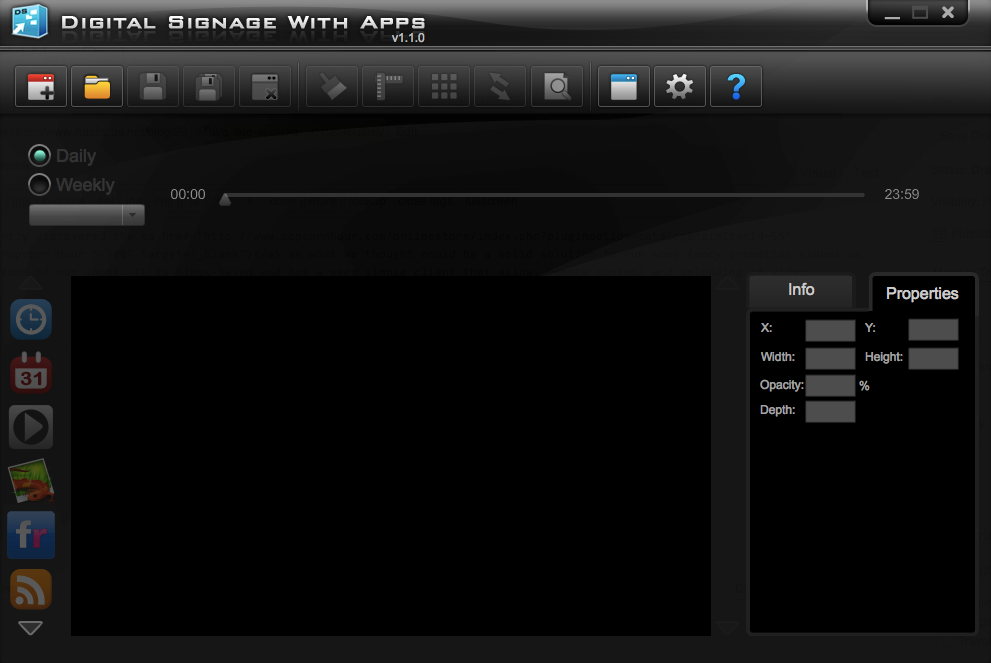
Task: Add the RSS feed app from sidebar
Action: pyautogui.click(x=31, y=589)
